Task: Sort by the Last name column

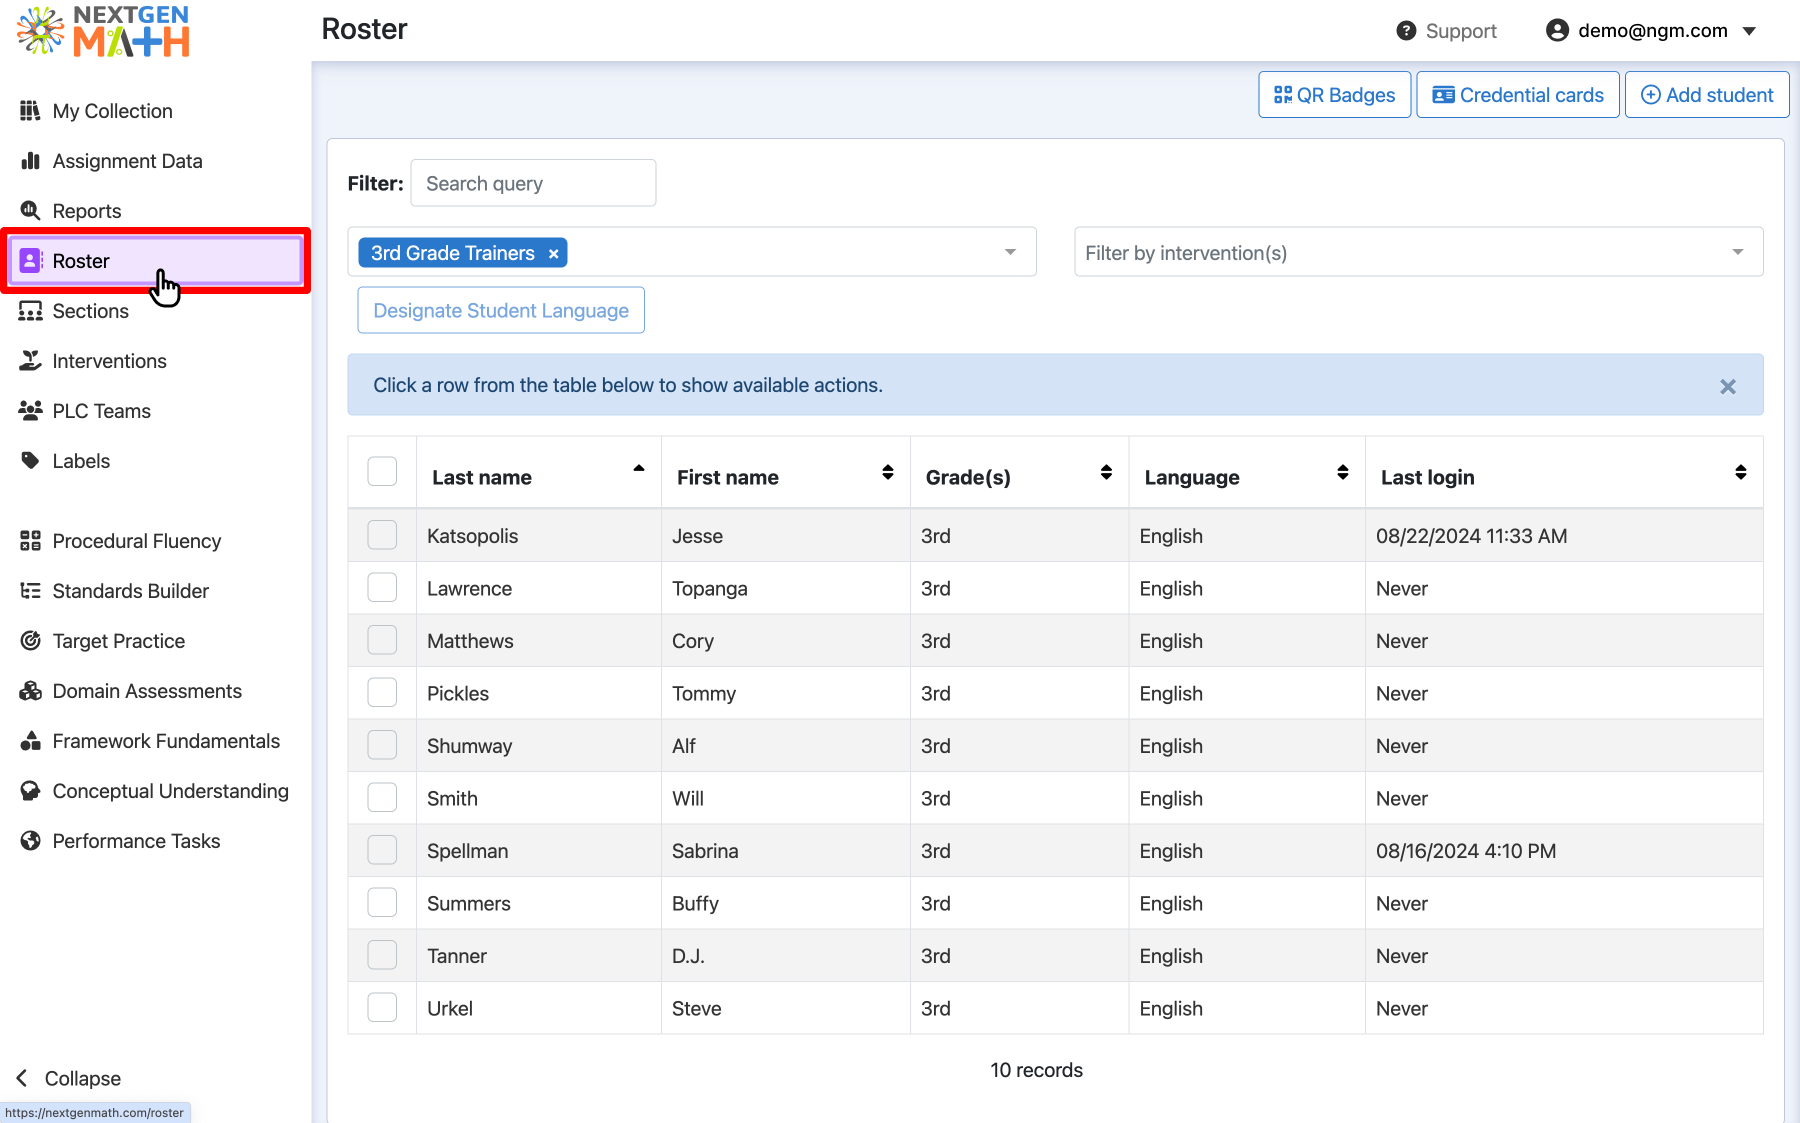Action: [538, 472]
